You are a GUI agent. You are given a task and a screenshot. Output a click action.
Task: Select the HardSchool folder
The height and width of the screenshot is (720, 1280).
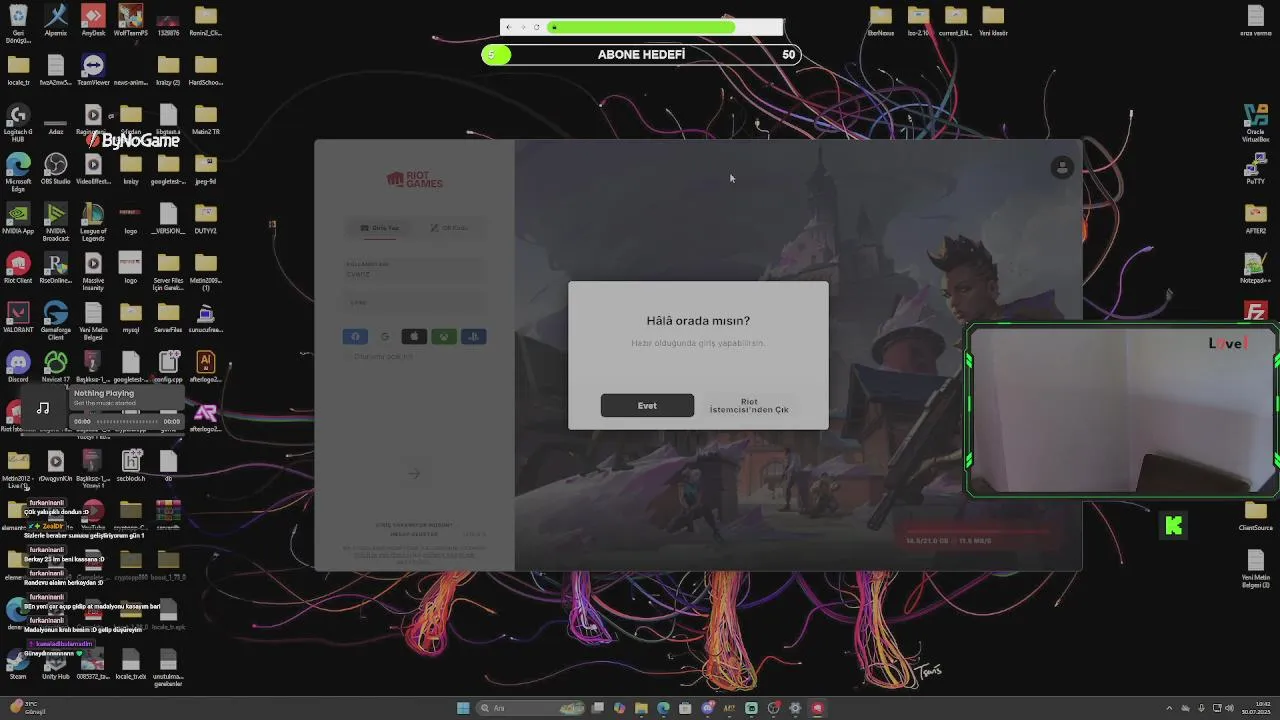pyautogui.click(x=205, y=70)
